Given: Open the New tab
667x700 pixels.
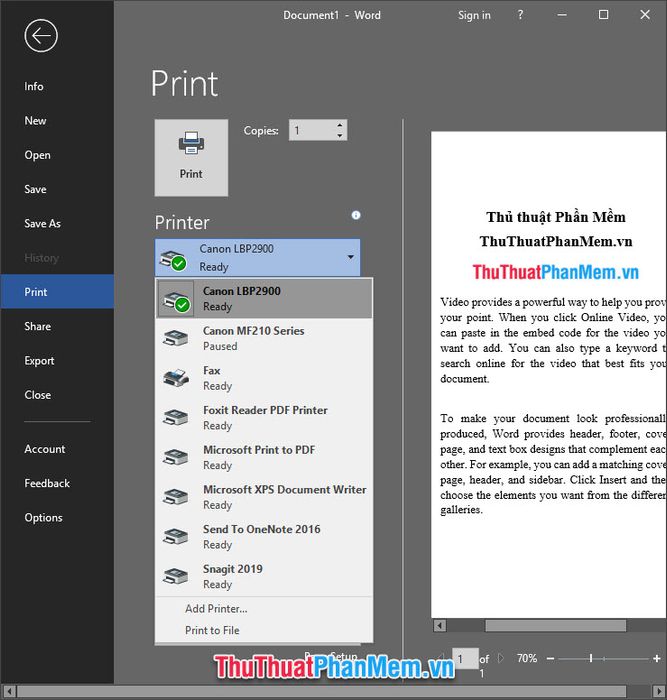Looking at the screenshot, I should (57, 121).
